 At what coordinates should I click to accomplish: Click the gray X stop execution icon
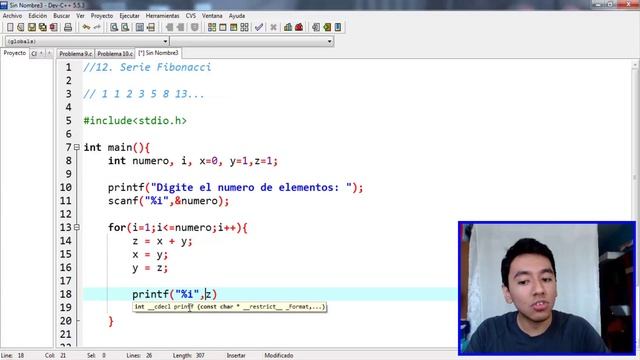pos(273,27)
